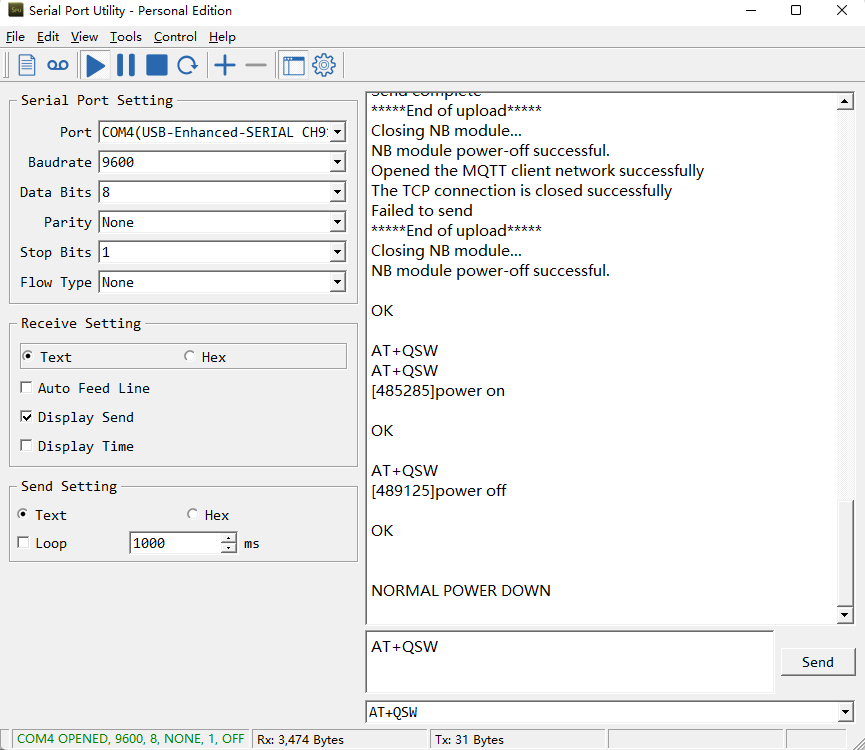The width and height of the screenshot is (865, 750).
Task: Click the [485285]power on log line
Action: click(x=438, y=391)
